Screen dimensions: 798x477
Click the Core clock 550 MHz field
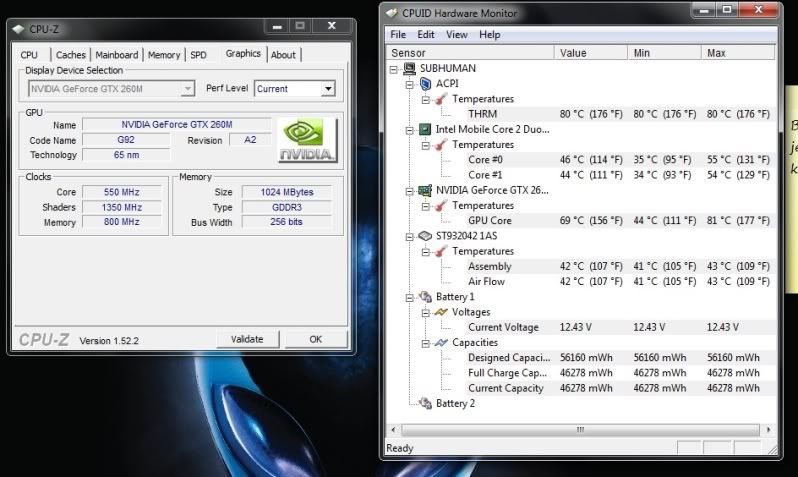(122, 192)
